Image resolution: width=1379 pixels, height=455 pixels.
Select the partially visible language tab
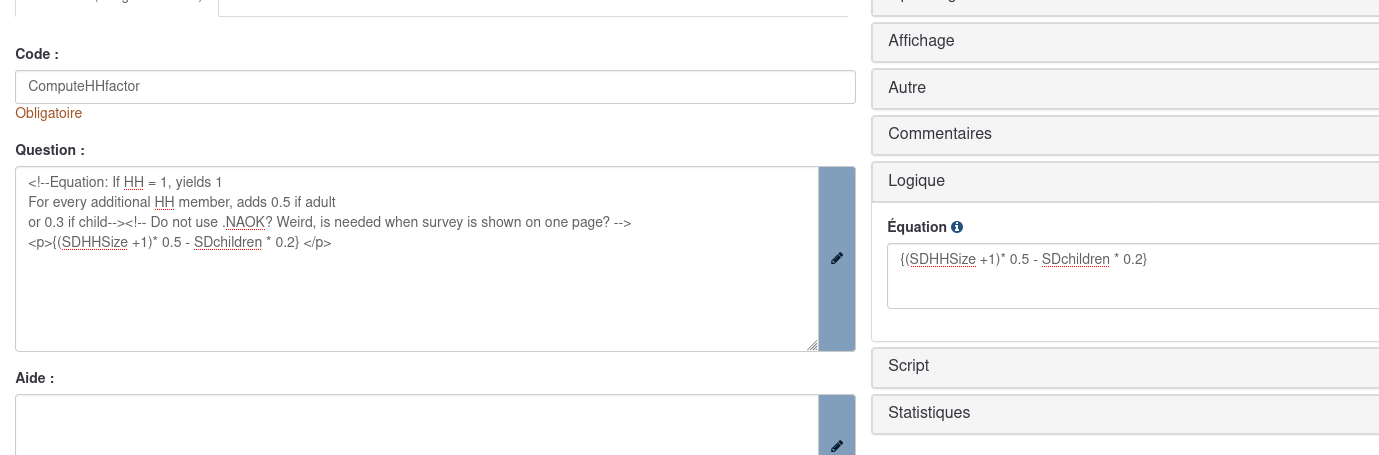click(117, 7)
